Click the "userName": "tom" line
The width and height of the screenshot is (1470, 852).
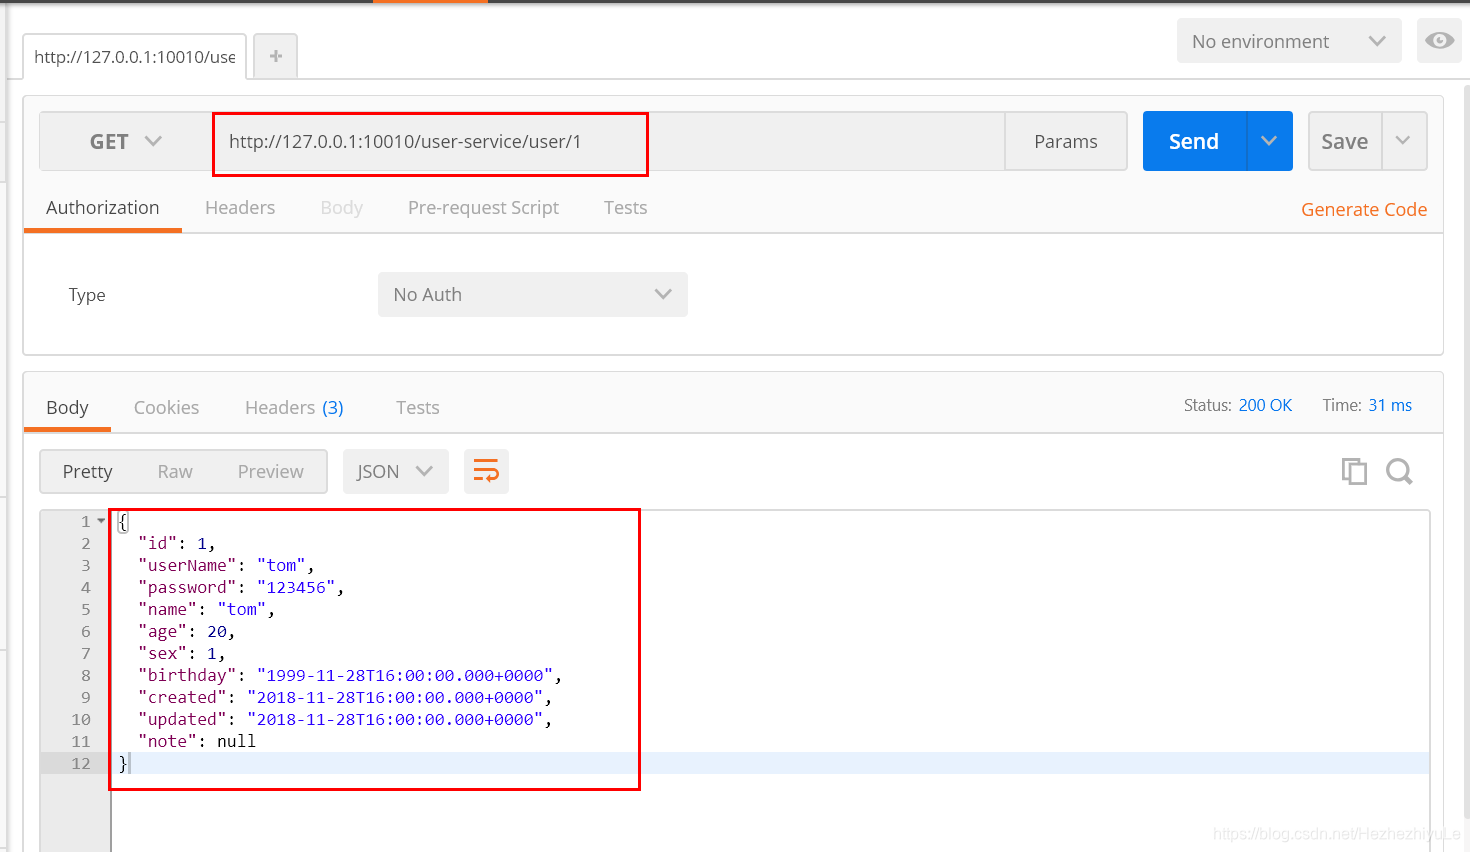click(x=226, y=565)
